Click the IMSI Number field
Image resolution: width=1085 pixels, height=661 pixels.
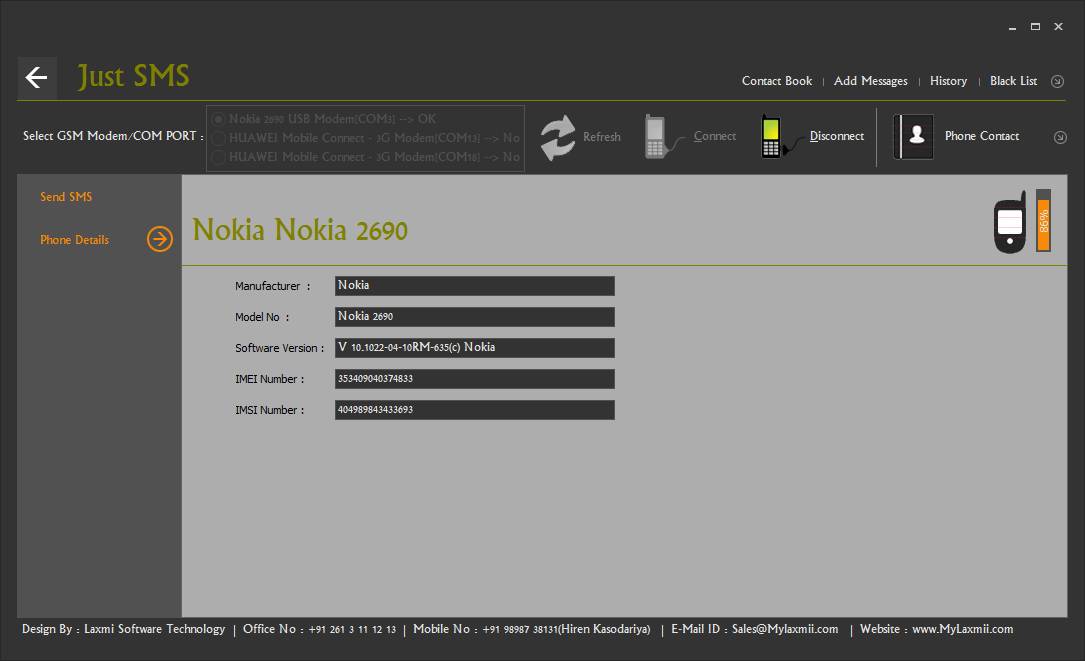tap(475, 410)
